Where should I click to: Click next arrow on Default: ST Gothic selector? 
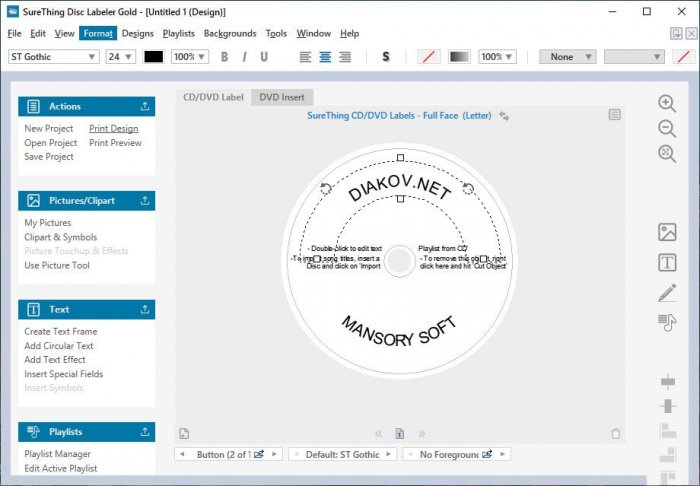(388, 454)
